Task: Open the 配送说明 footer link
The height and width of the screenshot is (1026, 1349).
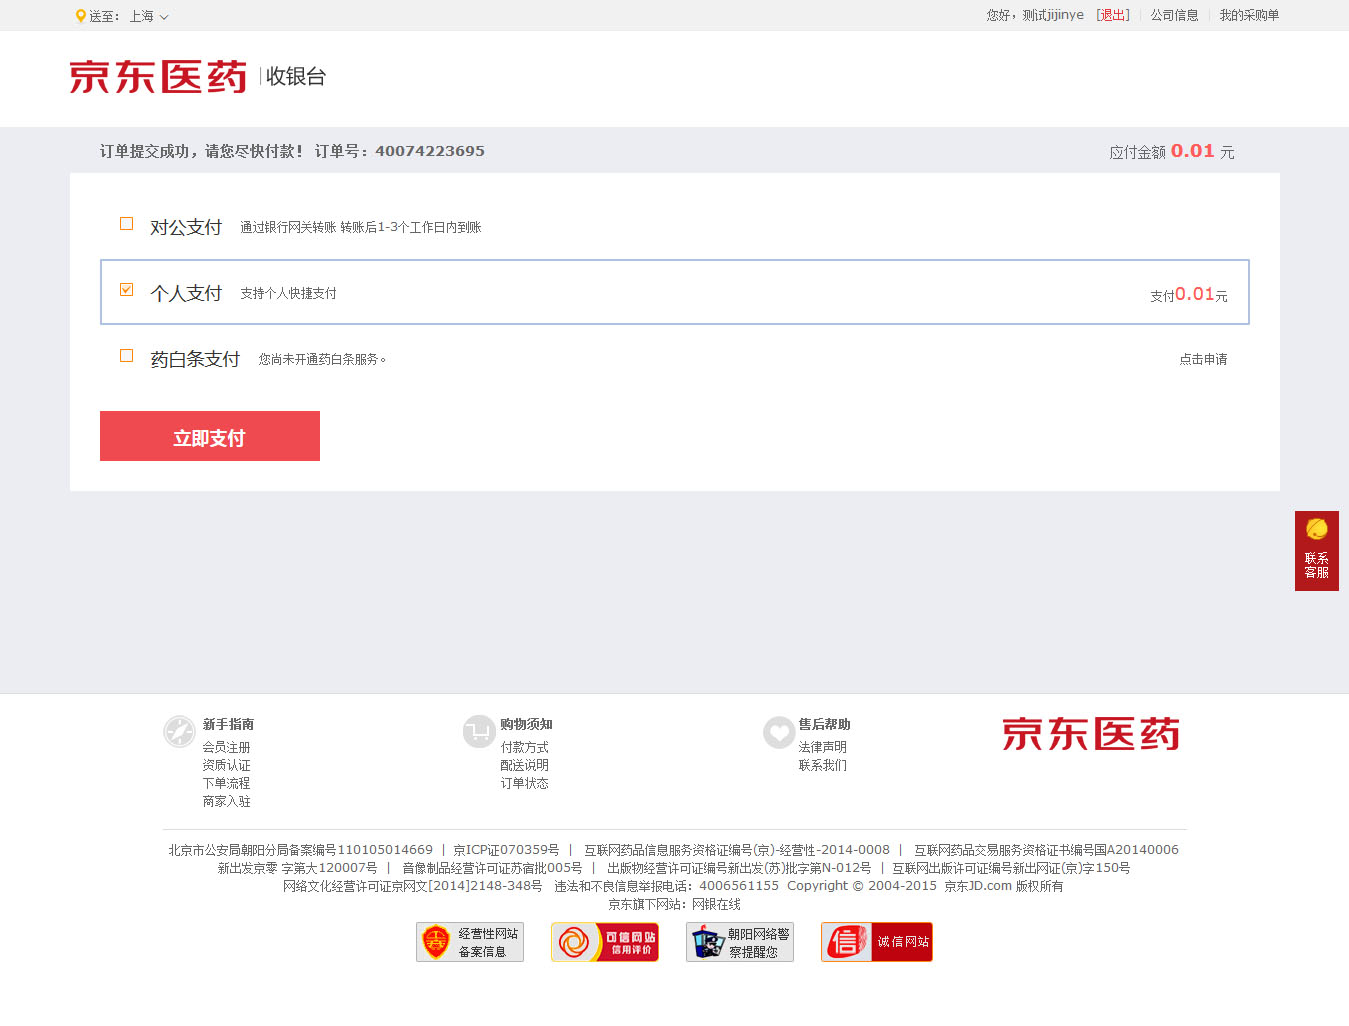Action: coord(524,765)
